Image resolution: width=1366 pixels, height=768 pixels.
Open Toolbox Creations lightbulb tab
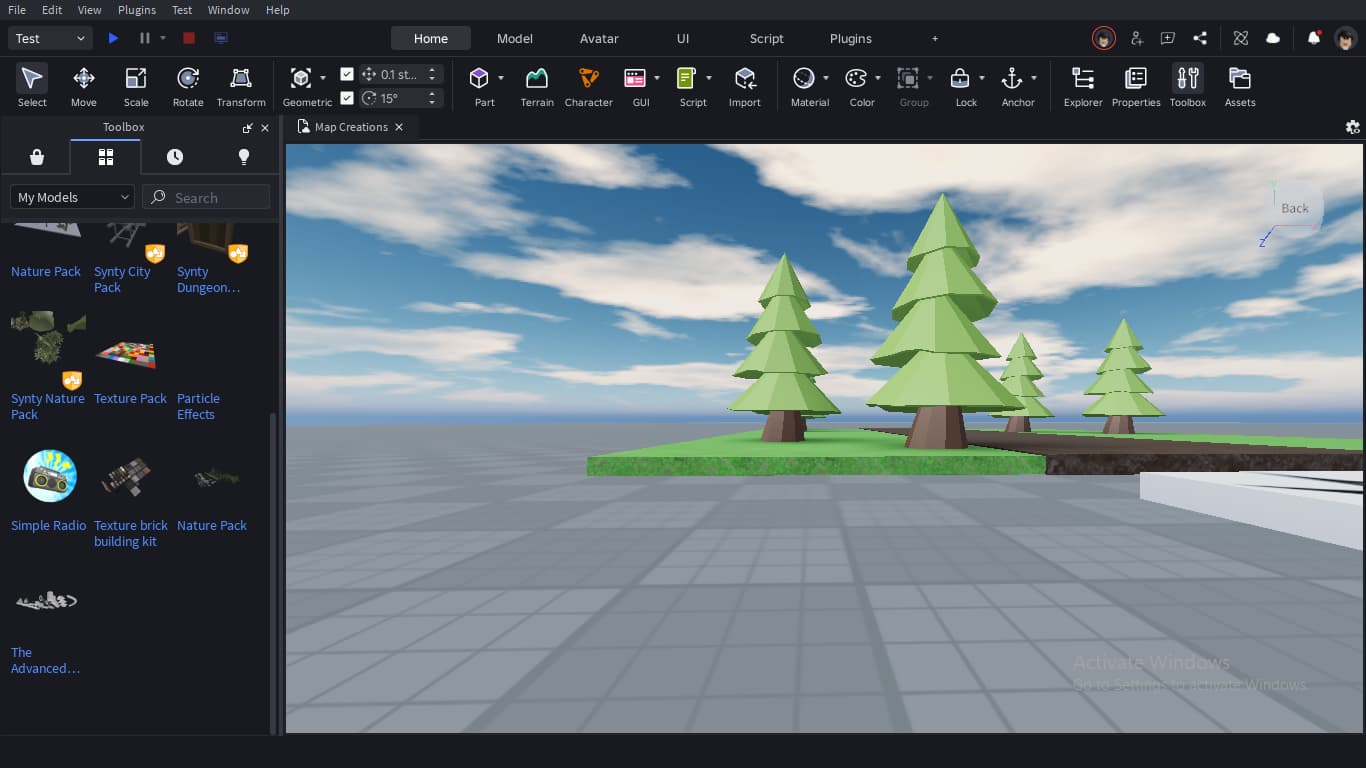click(x=243, y=157)
